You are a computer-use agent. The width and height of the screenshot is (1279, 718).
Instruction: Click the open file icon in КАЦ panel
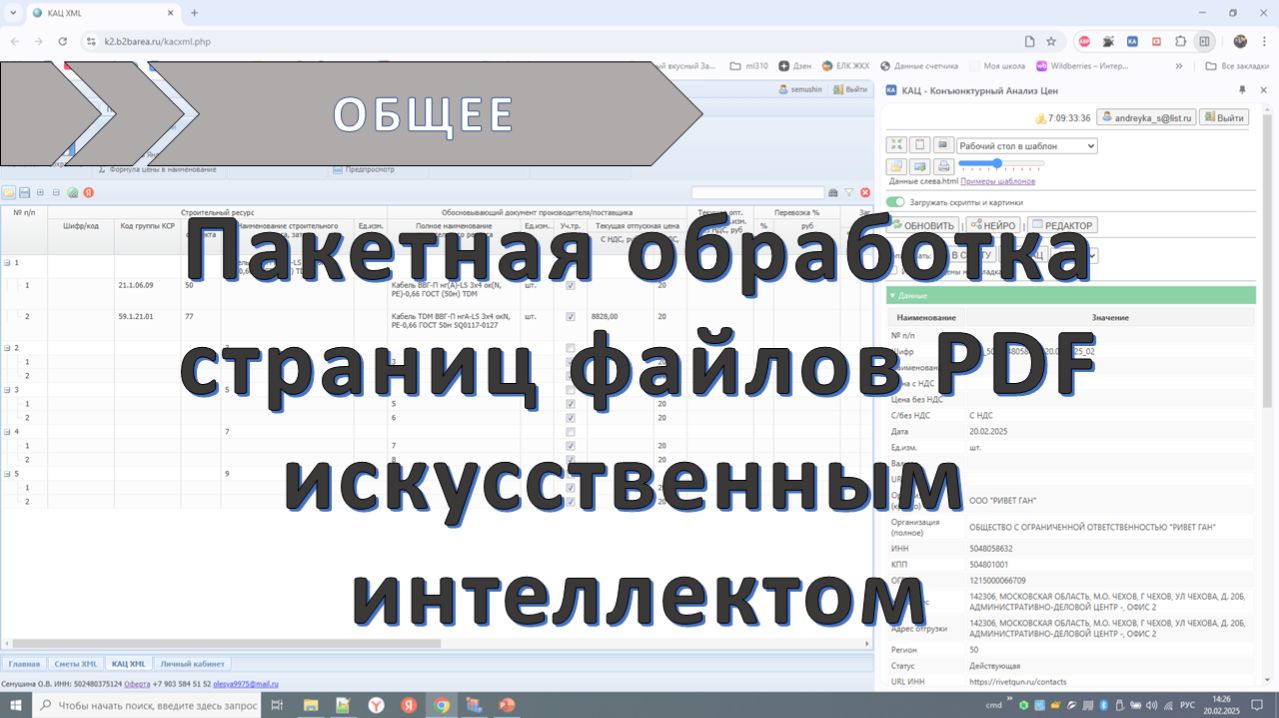point(897,166)
